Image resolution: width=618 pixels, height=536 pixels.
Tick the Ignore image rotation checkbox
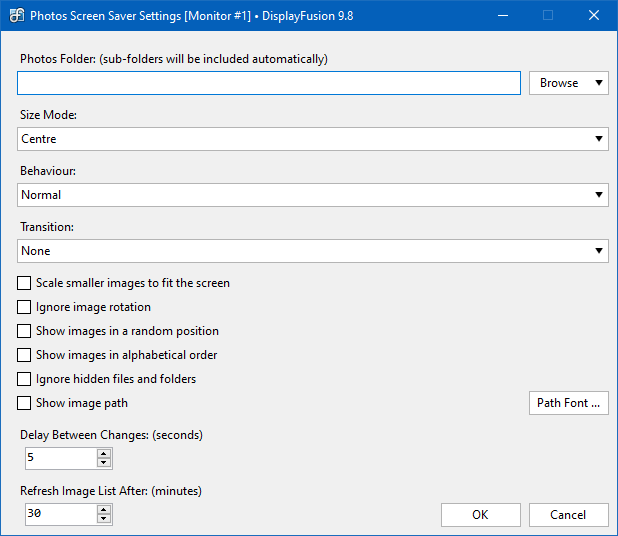click(24, 307)
